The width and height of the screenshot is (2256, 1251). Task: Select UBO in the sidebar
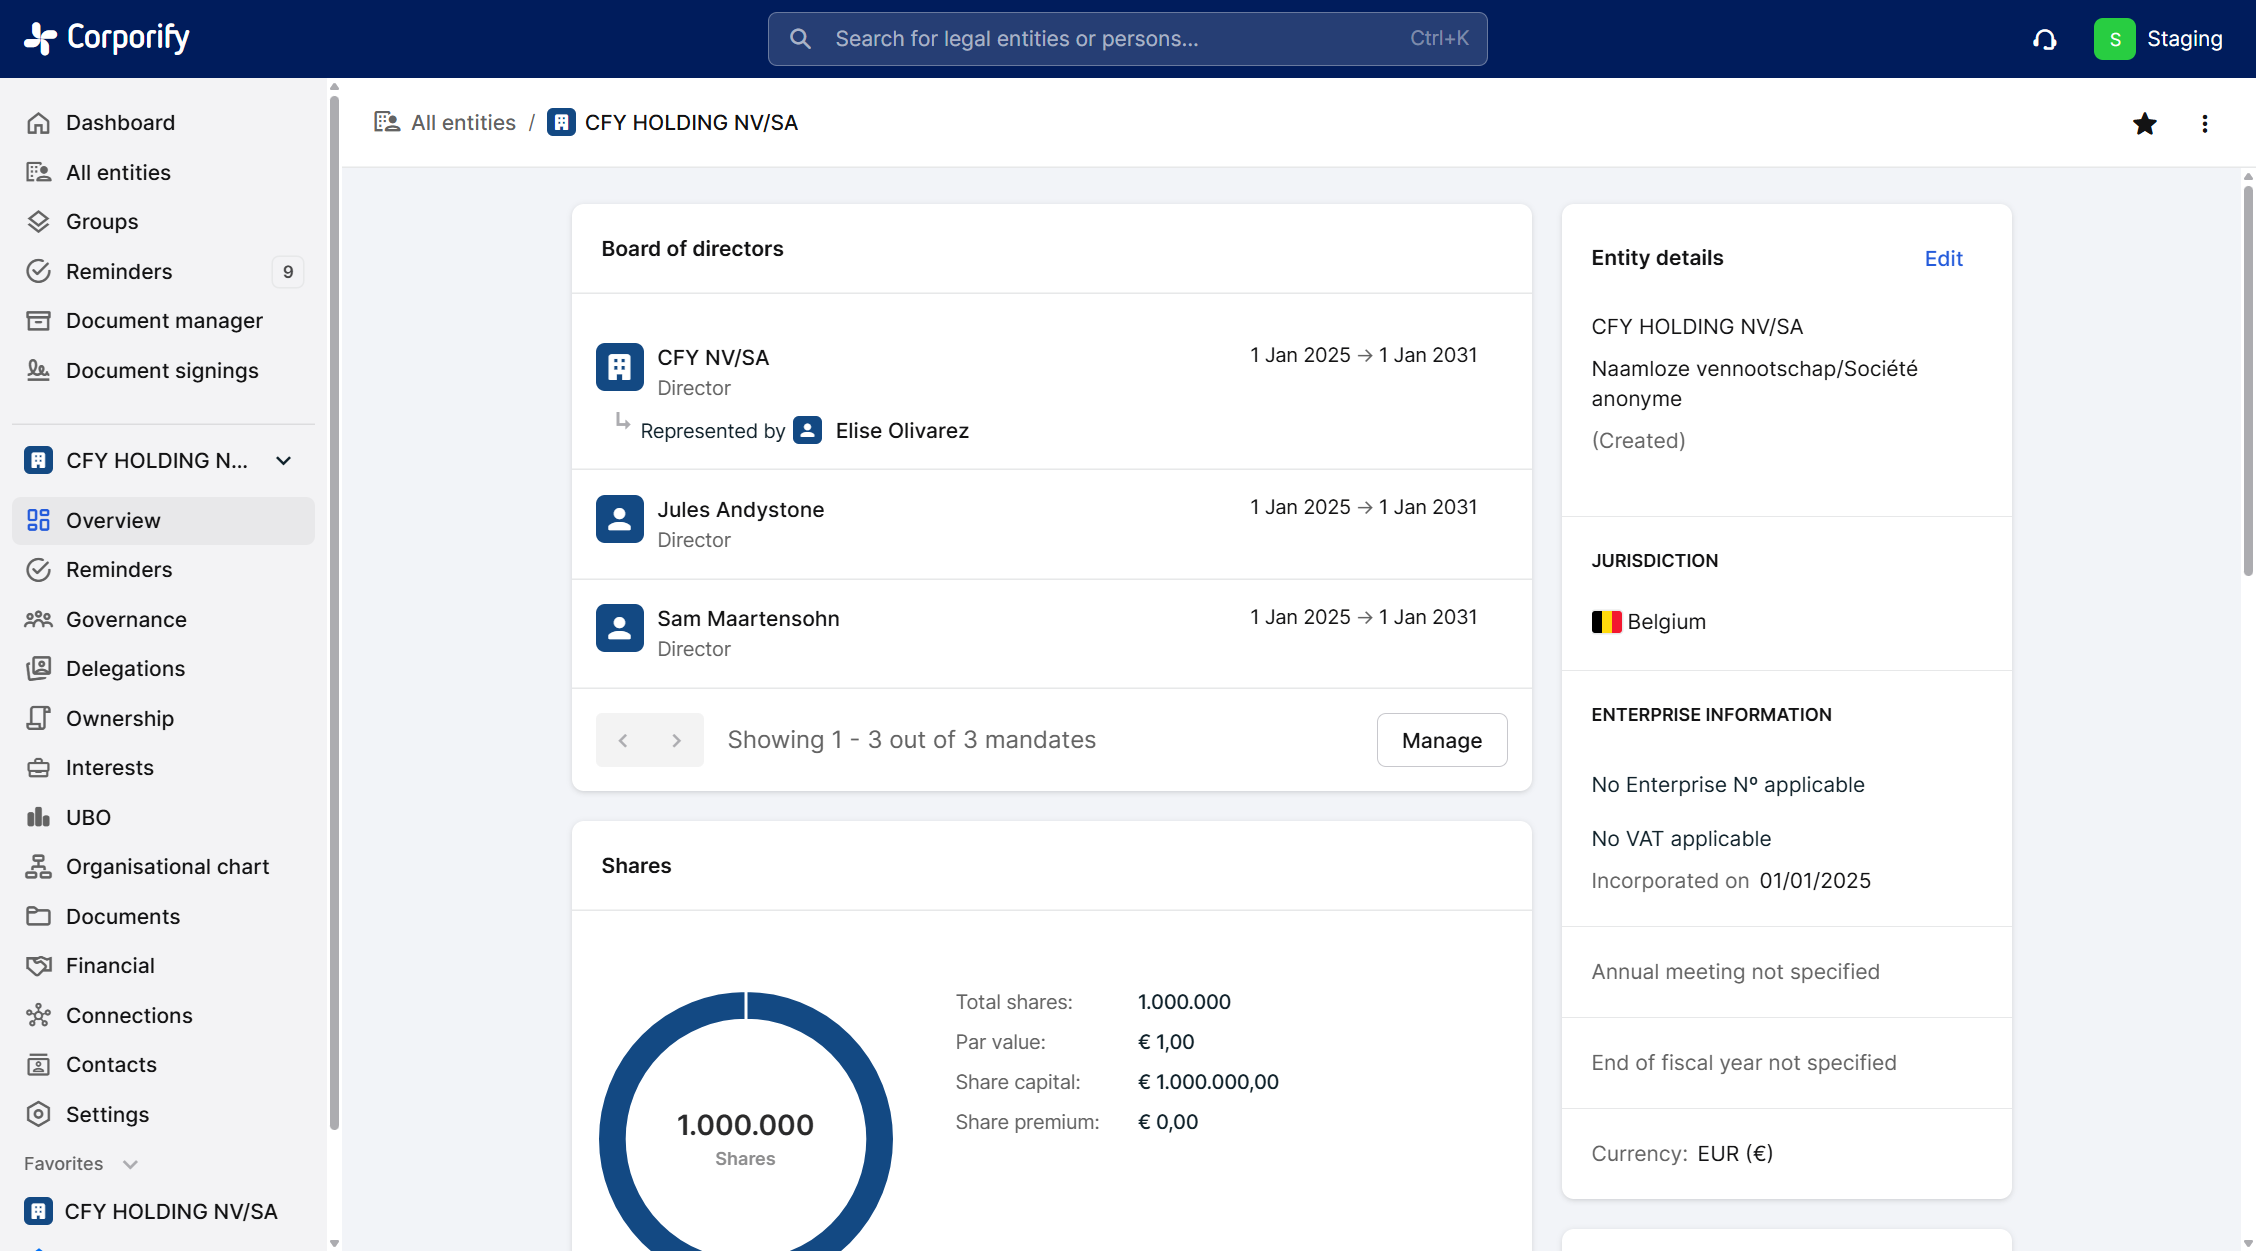point(88,817)
